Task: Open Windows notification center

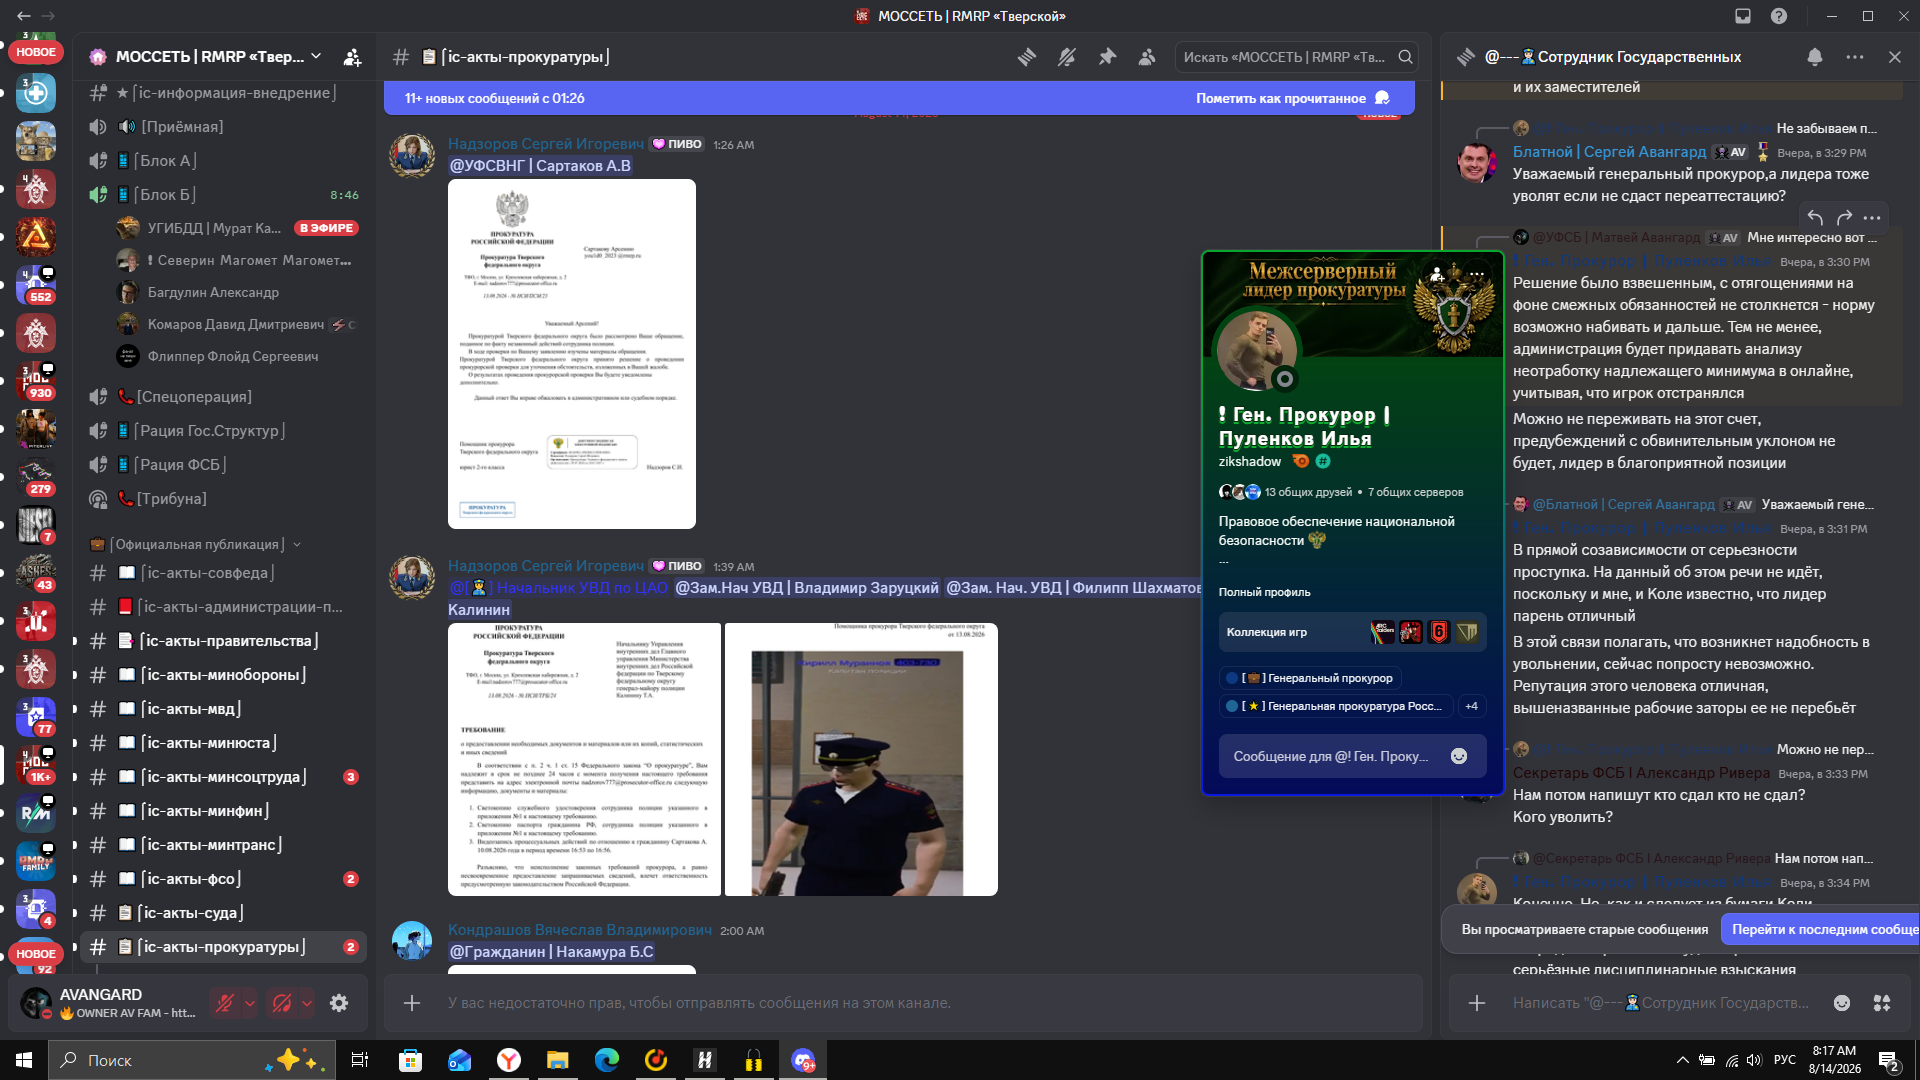Action: tap(1889, 1061)
